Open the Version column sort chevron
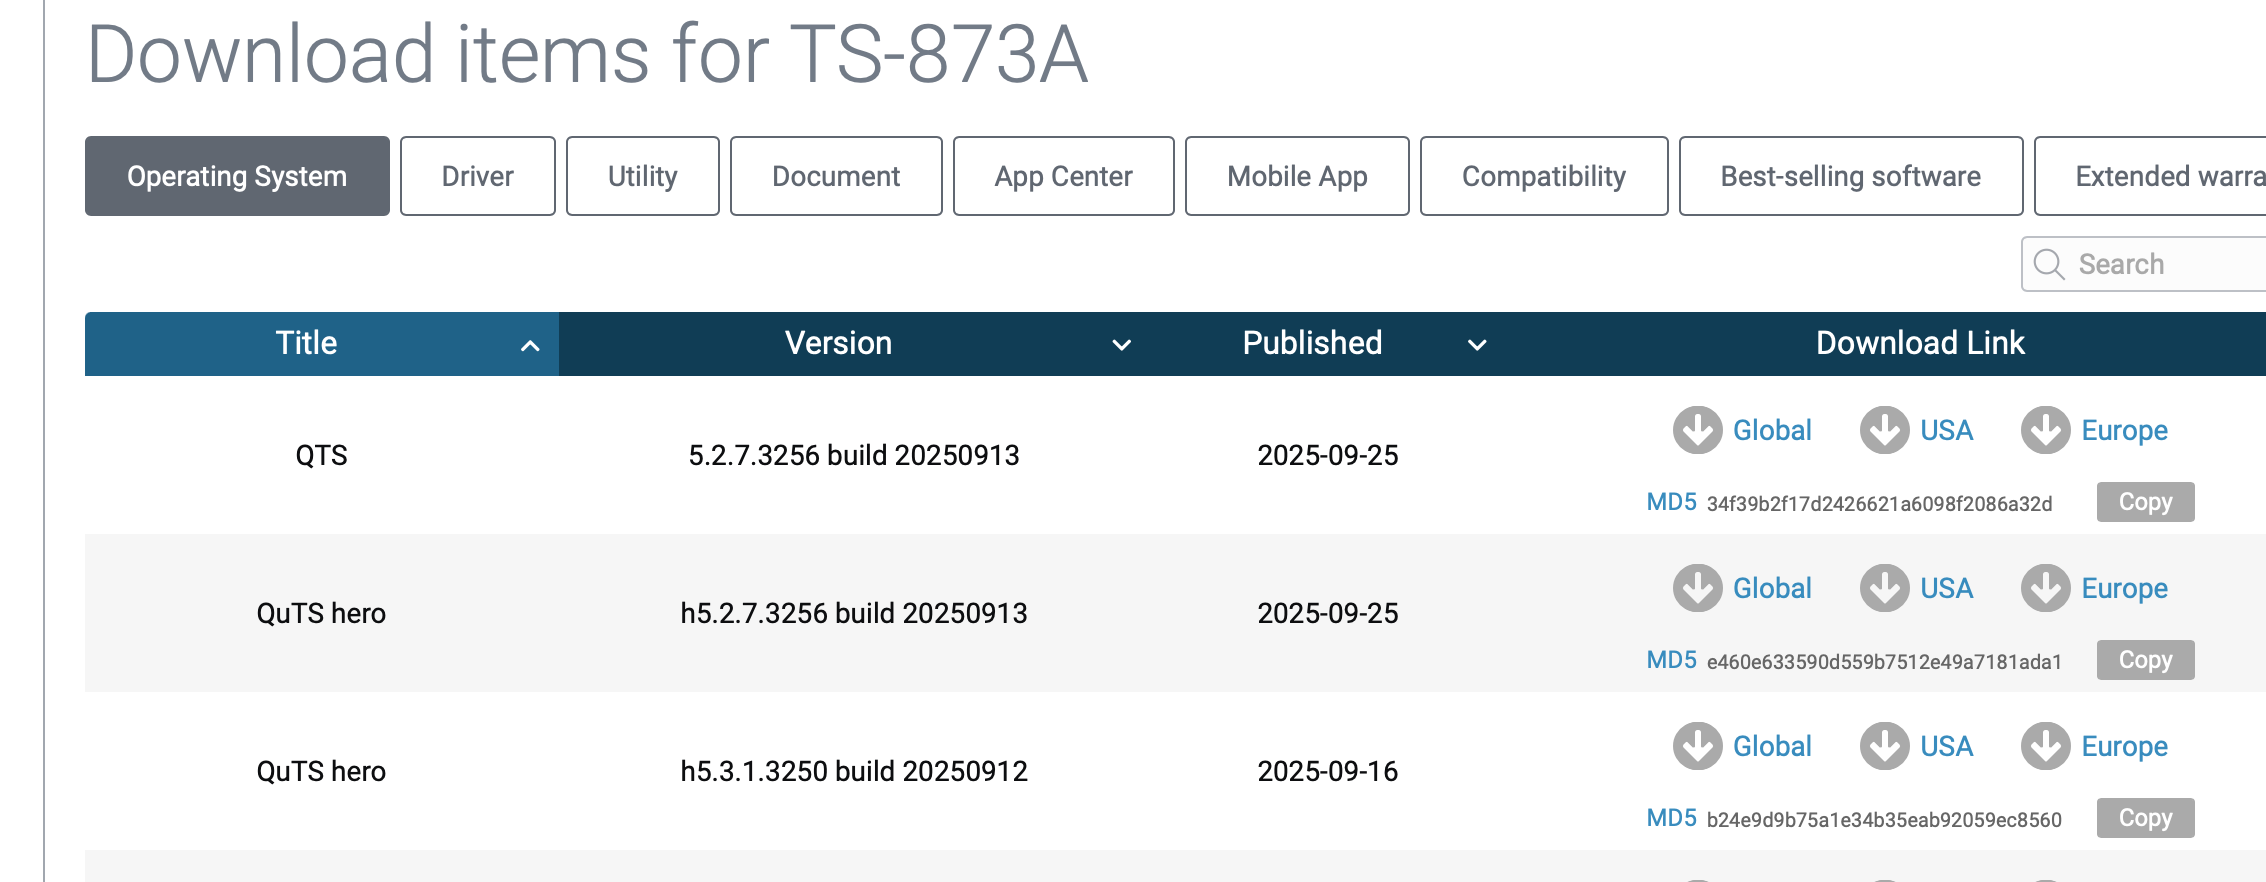2266x882 pixels. click(x=1121, y=345)
